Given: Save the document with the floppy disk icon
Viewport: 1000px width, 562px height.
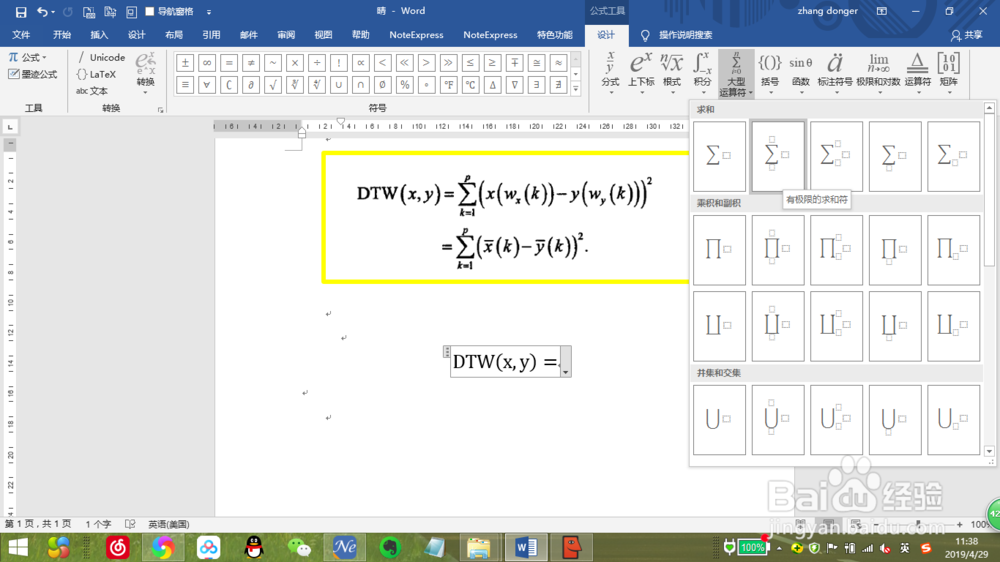Looking at the screenshot, I should coord(20,11).
